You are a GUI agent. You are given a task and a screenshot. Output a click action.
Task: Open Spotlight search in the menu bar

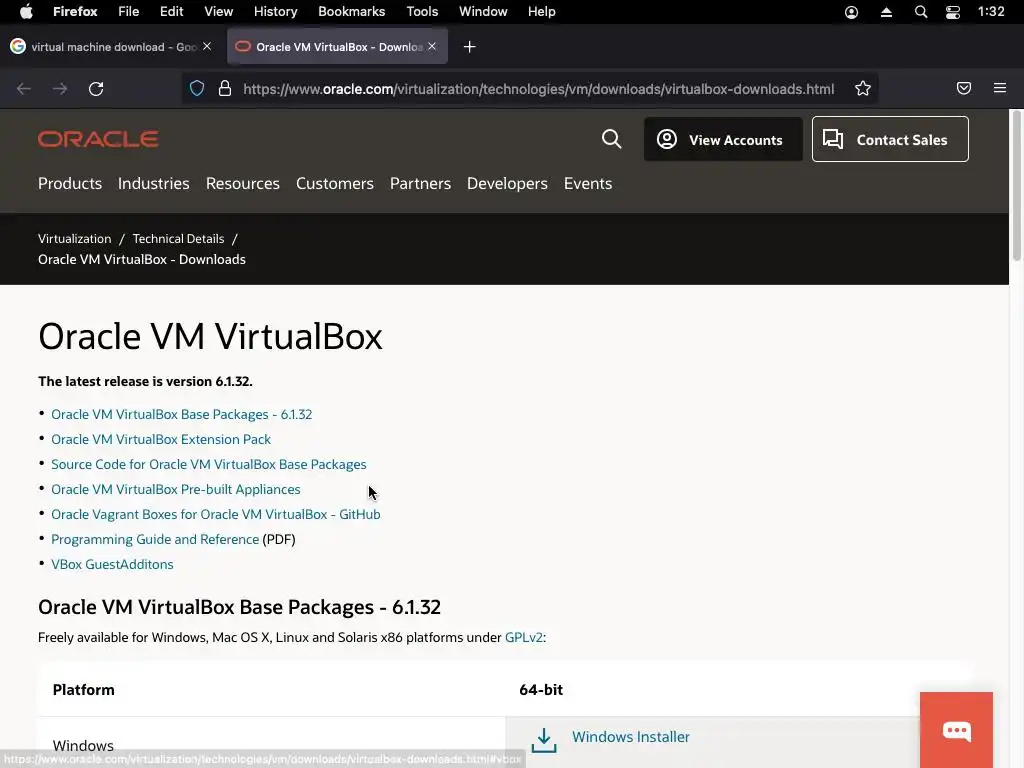[x=921, y=12]
